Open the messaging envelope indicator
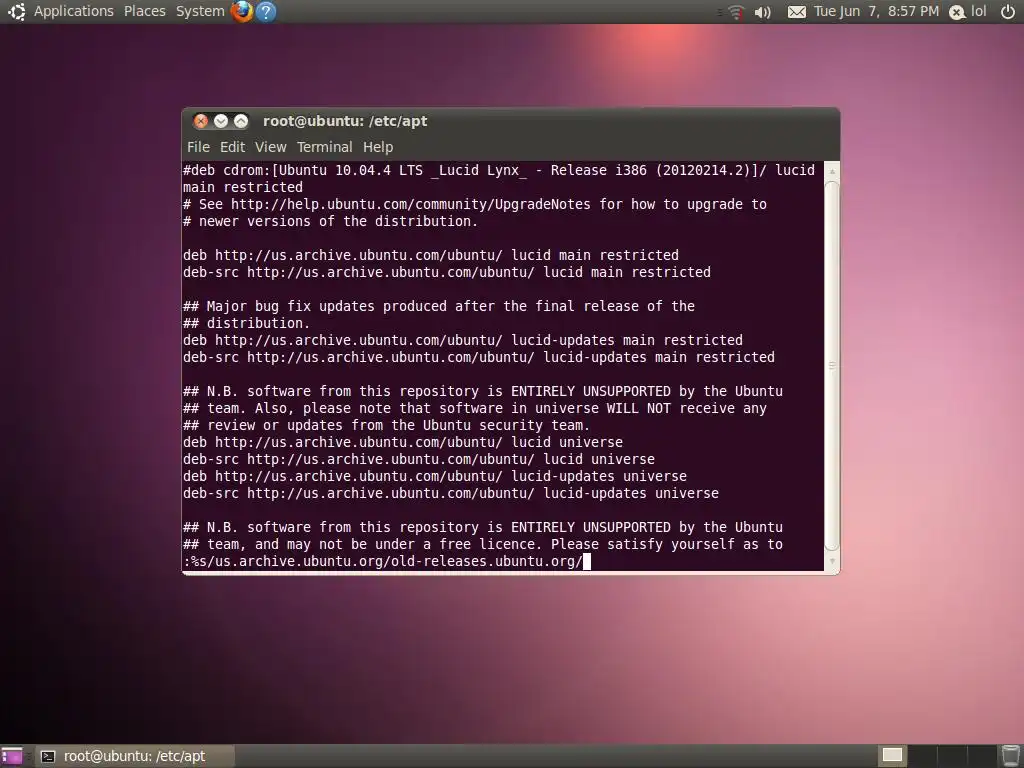1024x768 pixels. pos(796,12)
